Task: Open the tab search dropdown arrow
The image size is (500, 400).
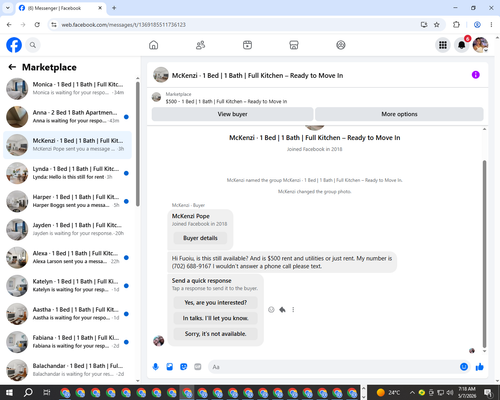Action: coord(8,8)
